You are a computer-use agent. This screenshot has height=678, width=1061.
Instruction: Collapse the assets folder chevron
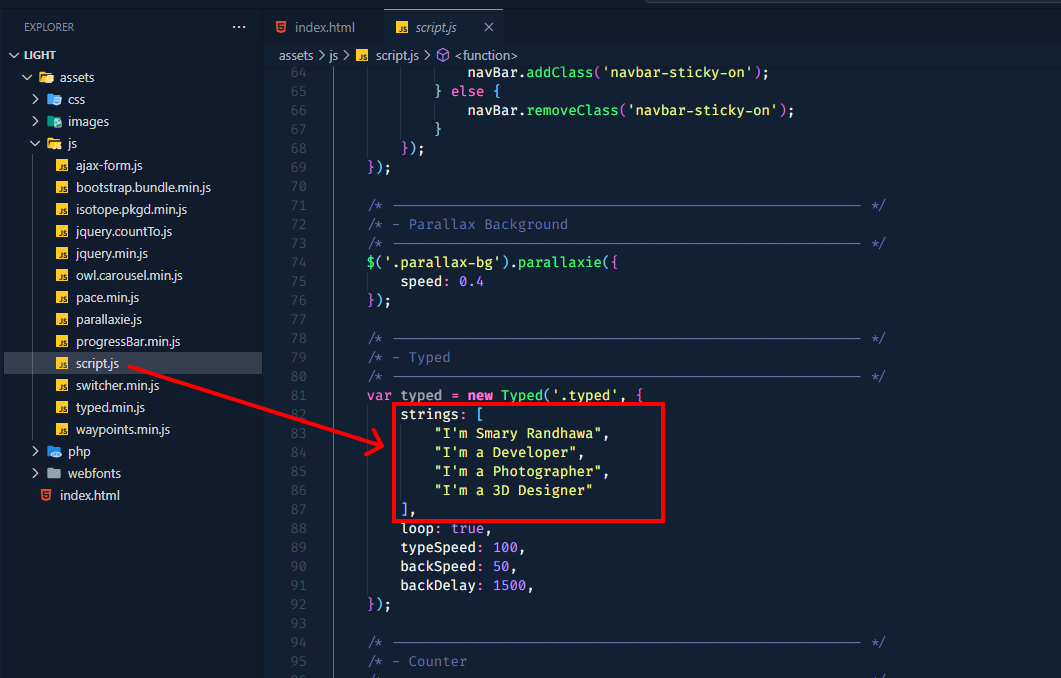pos(27,77)
